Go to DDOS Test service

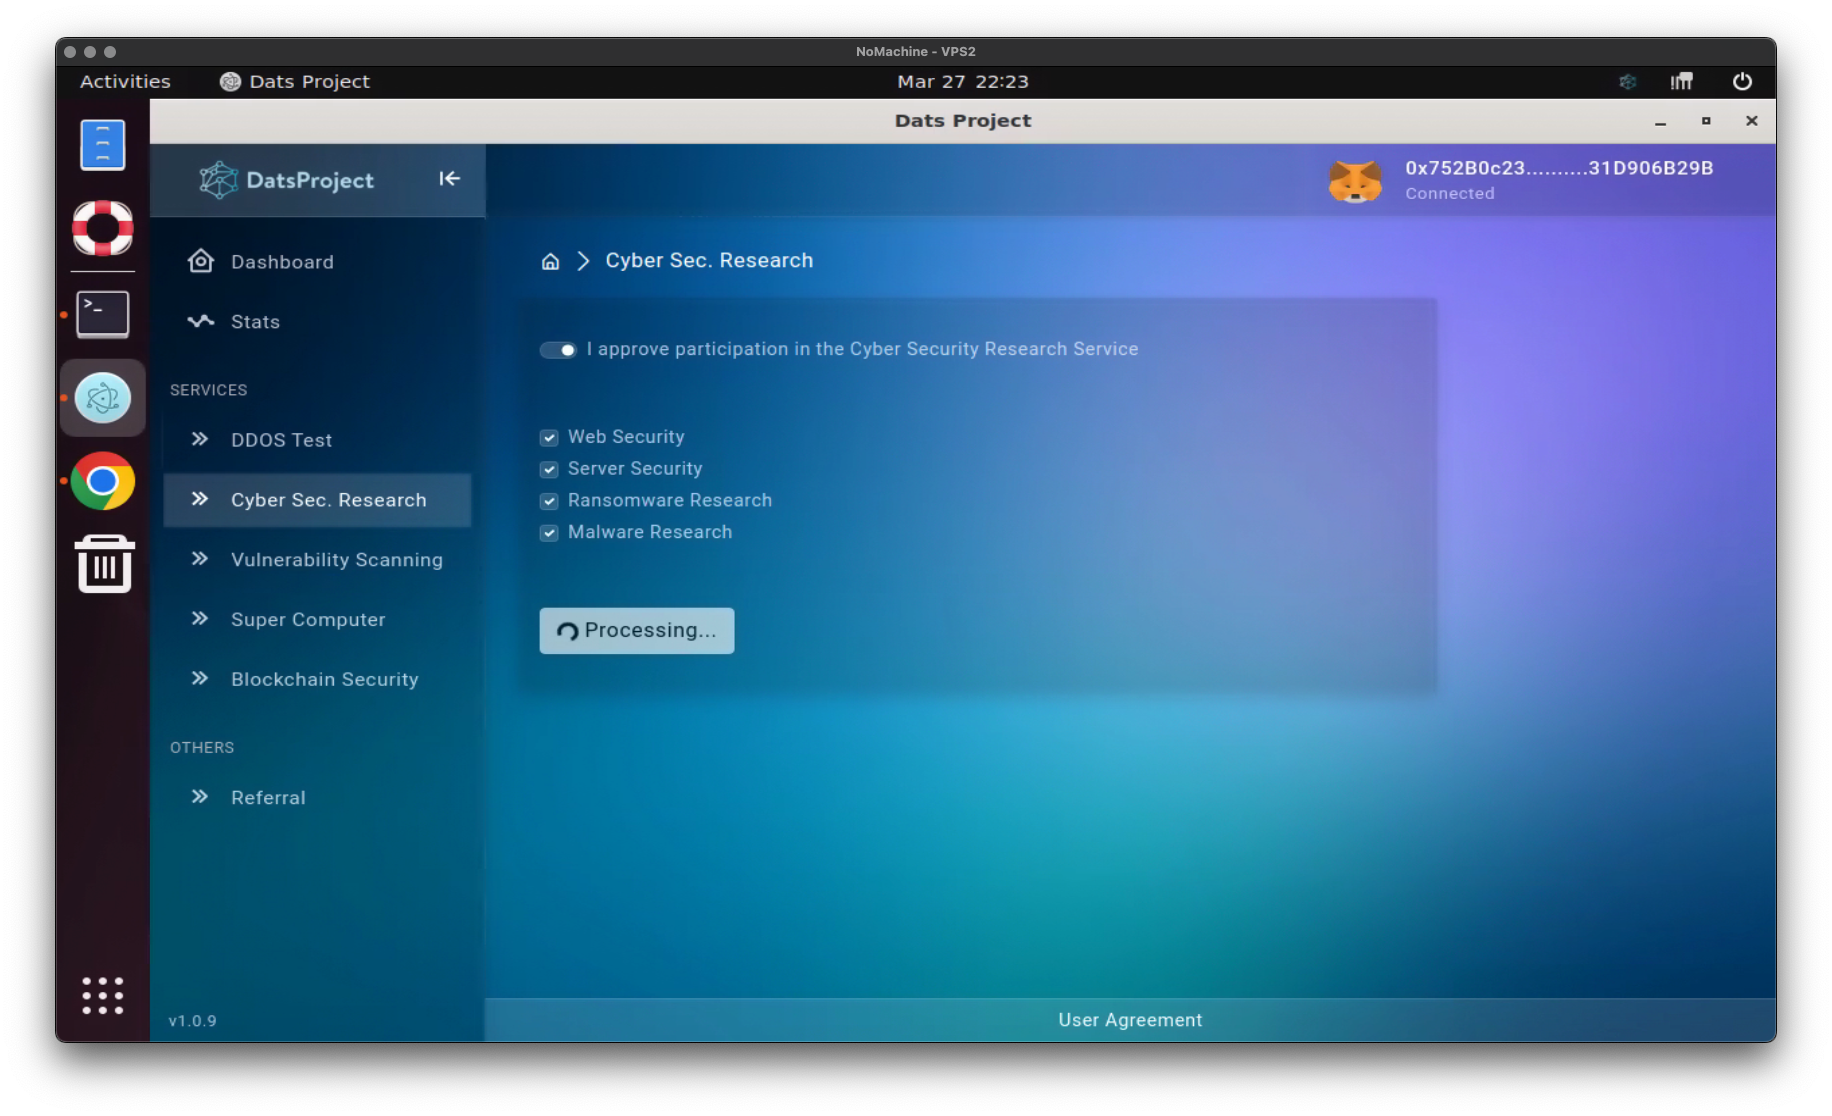tap(317, 440)
